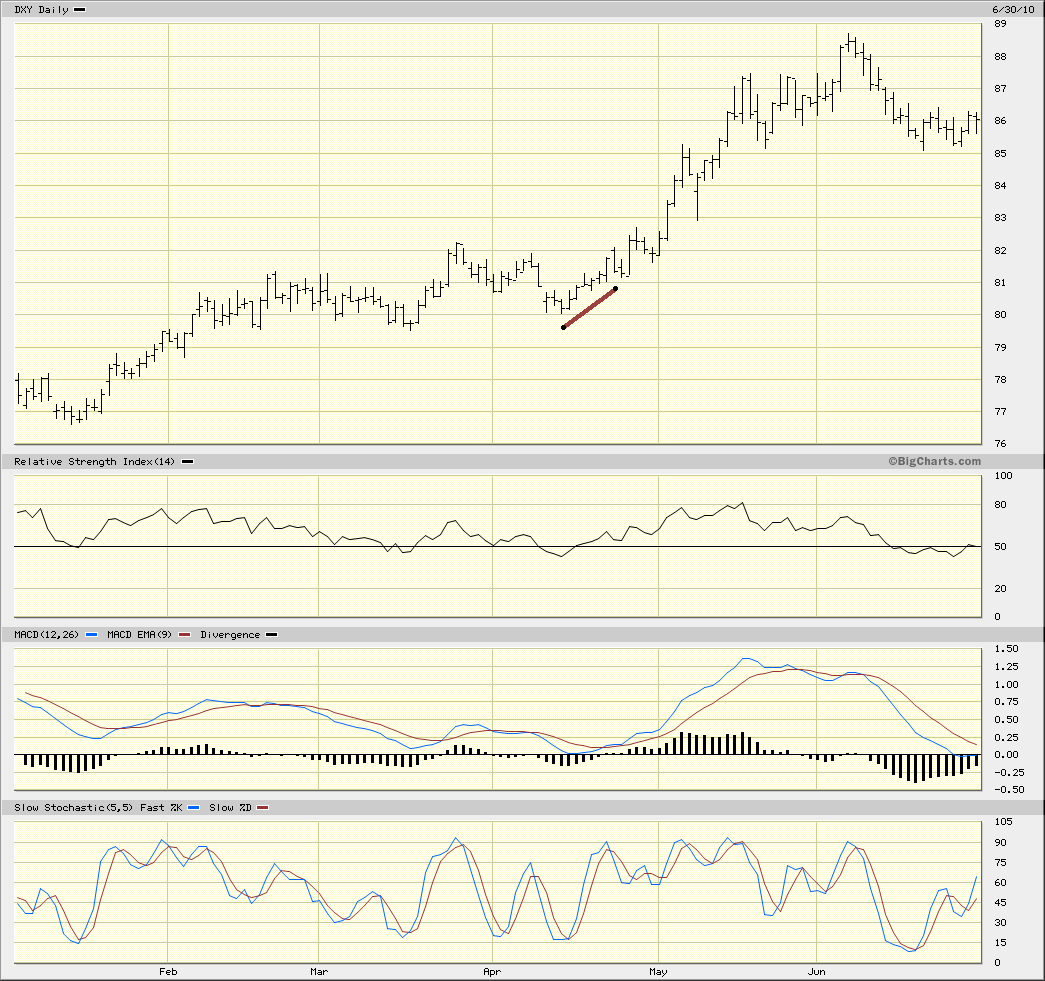Image resolution: width=1045 pixels, height=981 pixels.
Task: Click the black legend swatch beside DXY Daily
Action: tap(80, 10)
